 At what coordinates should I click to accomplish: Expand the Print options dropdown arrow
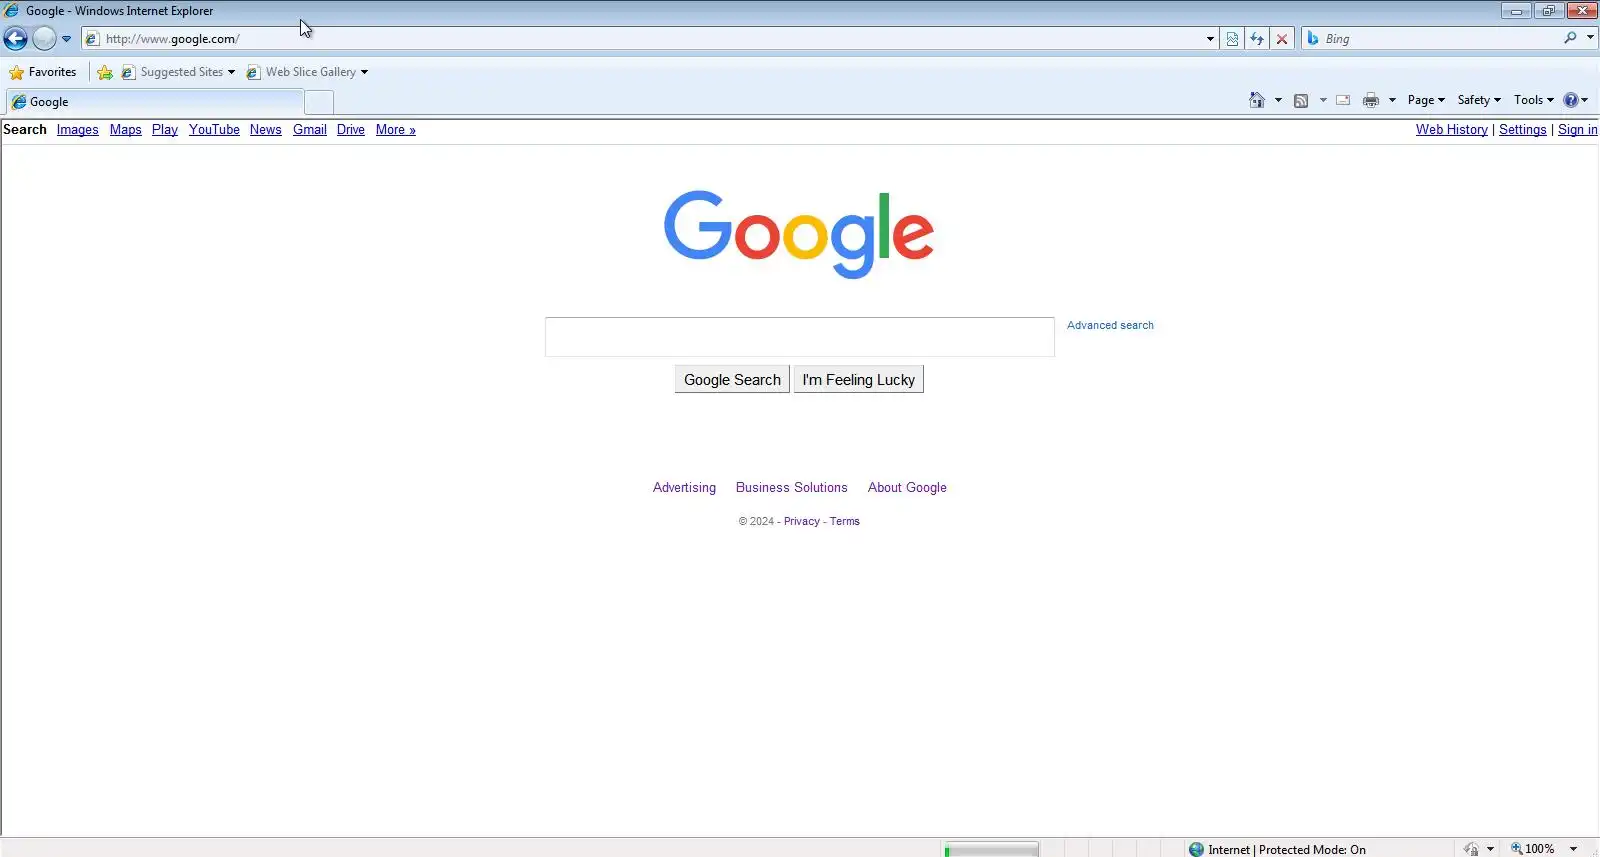[x=1392, y=100]
